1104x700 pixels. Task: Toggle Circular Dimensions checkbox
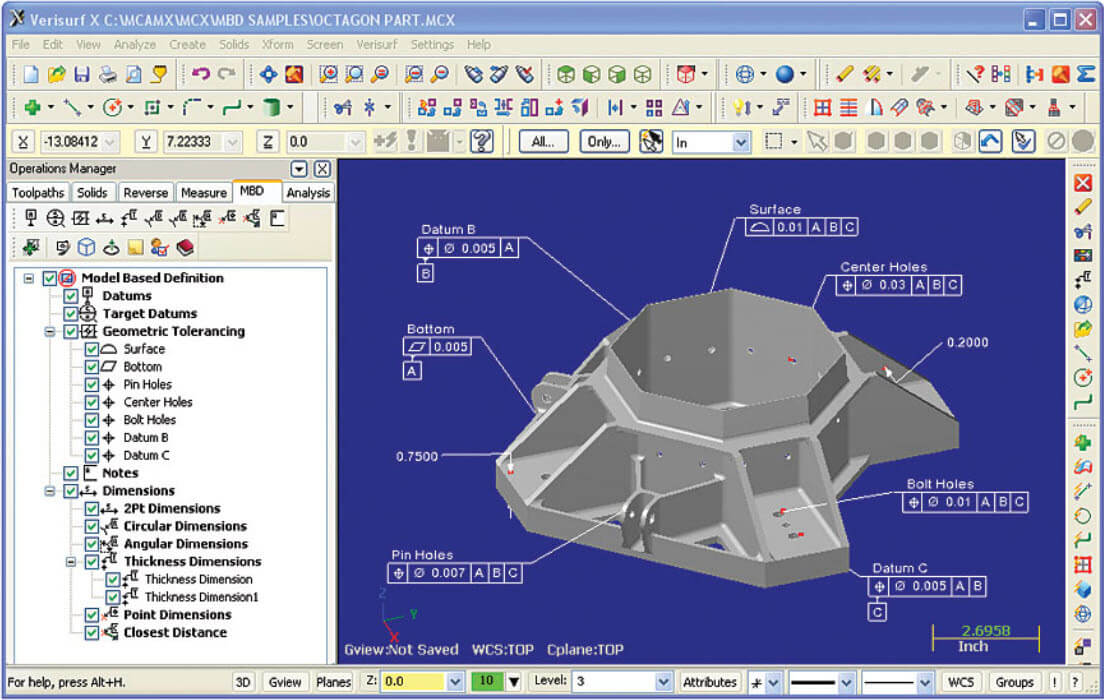tap(92, 526)
